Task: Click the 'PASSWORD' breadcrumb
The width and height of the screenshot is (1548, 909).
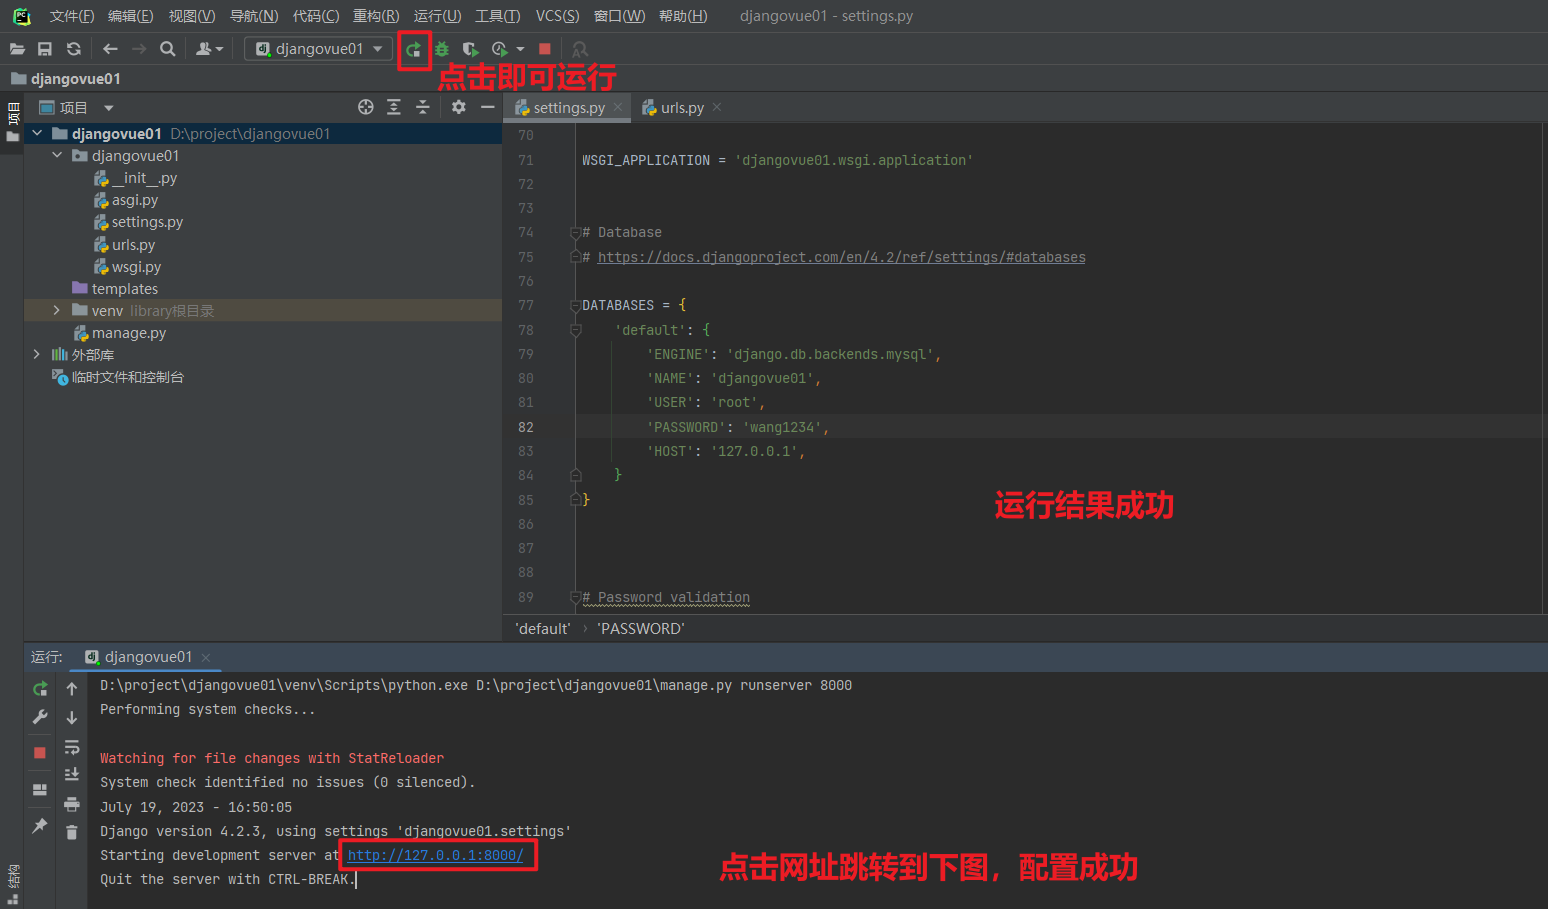Action: 640,629
